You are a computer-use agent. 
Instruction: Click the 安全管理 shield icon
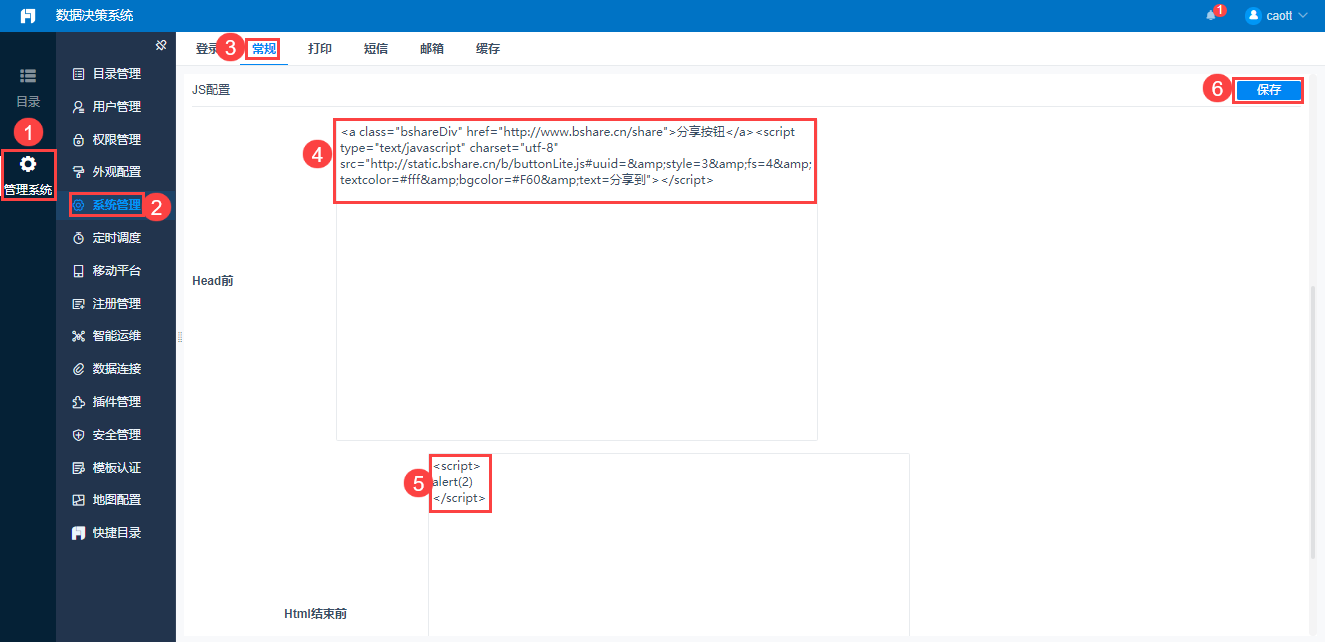click(x=78, y=435)
